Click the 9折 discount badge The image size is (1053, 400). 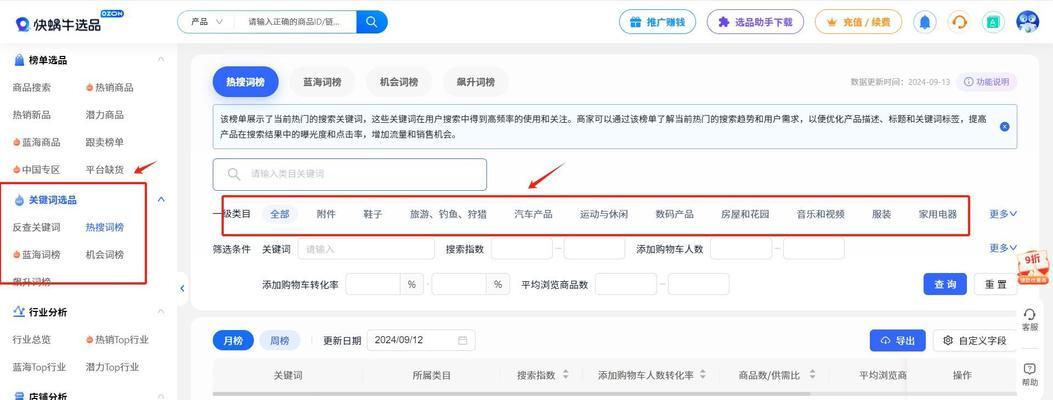pyautogui.click(x=1034, y=268)
